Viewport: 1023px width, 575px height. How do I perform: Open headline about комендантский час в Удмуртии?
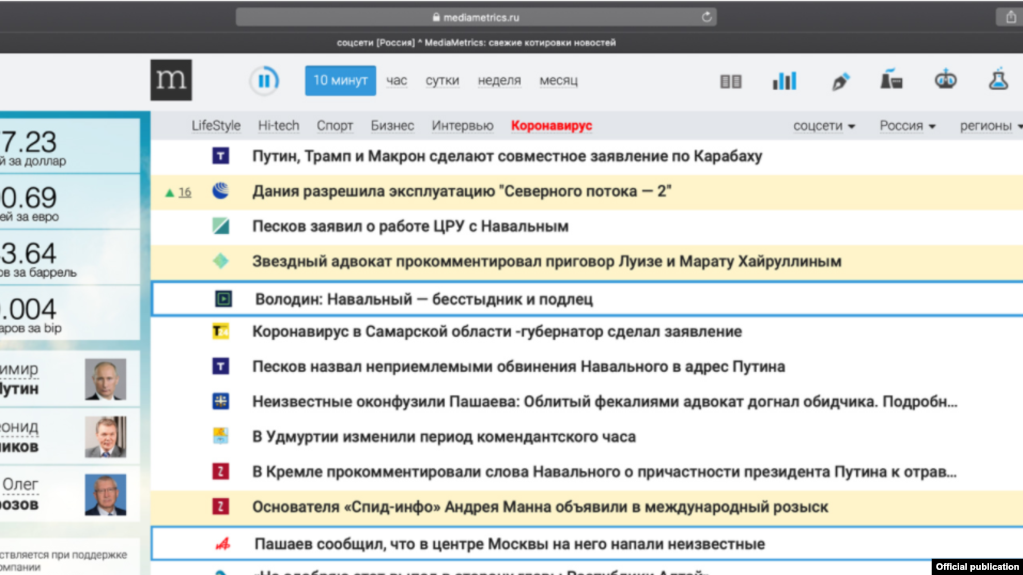444,437
